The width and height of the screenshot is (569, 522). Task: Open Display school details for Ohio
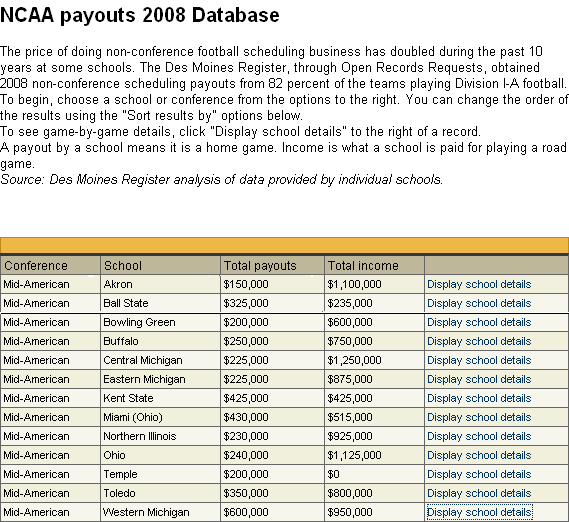point(479,455)
